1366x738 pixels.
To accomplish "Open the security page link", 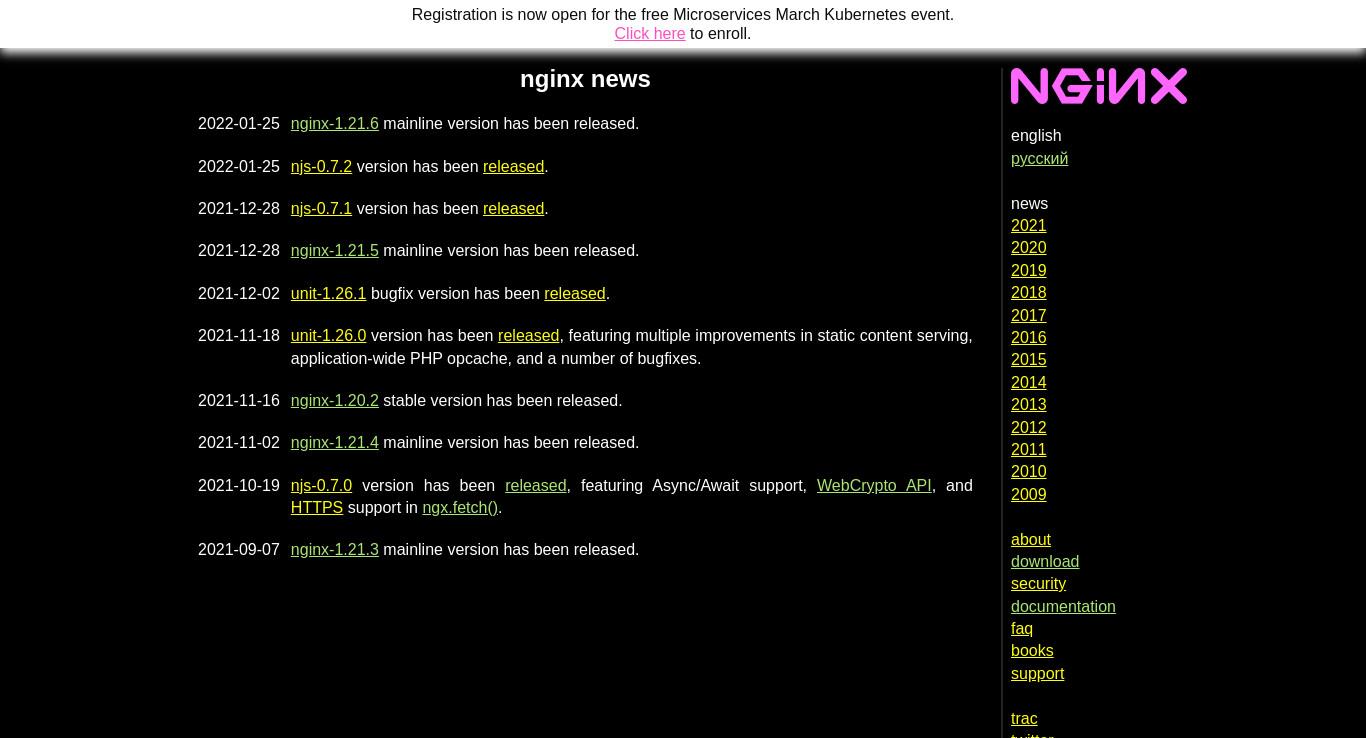I will (1038, 583).
